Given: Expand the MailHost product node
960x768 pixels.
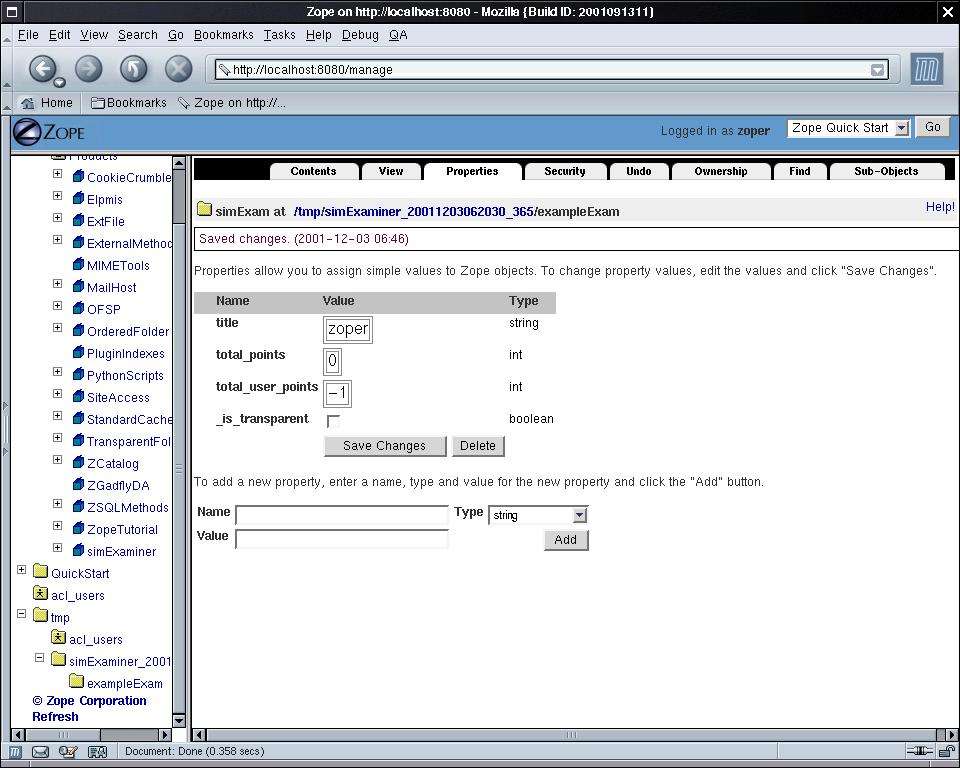Looking at the screenshot, I should tap(58, 284).
